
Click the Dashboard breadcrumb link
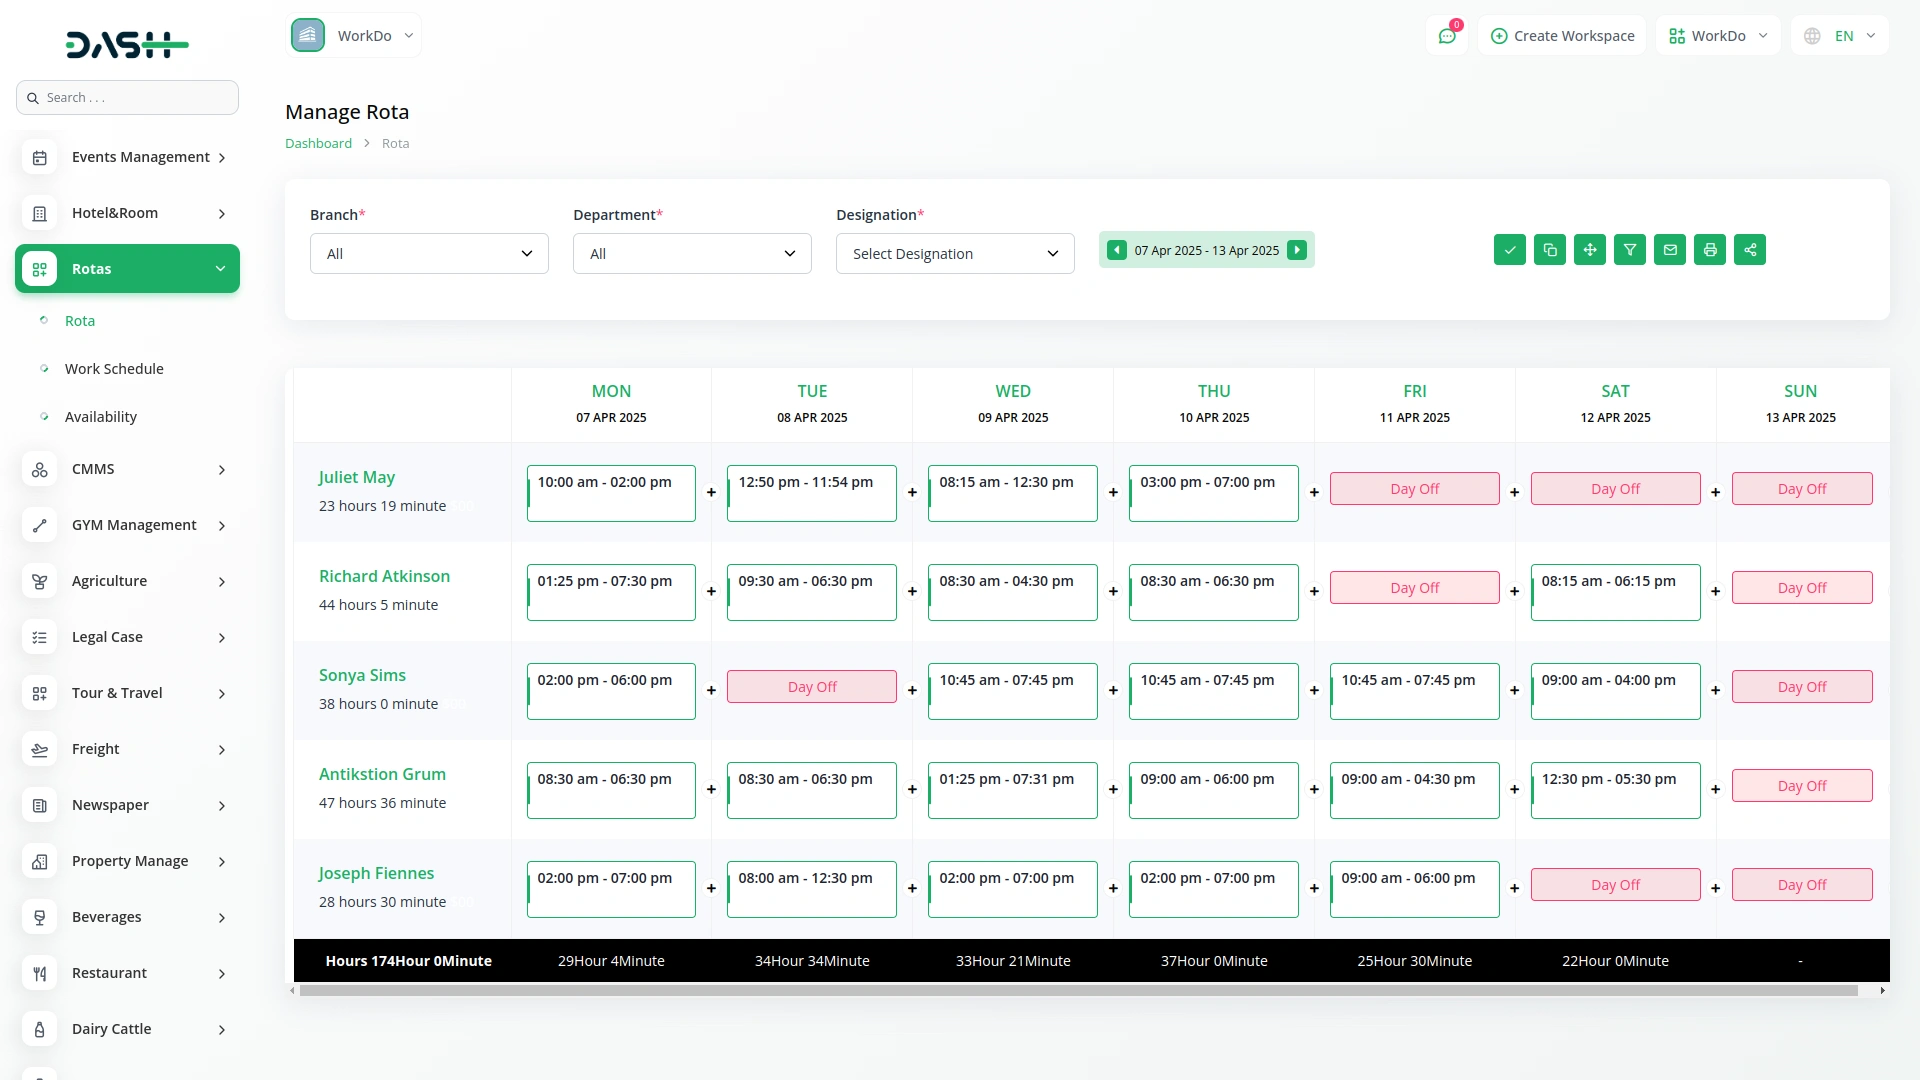pyautogui.click(x=318, y=143)
